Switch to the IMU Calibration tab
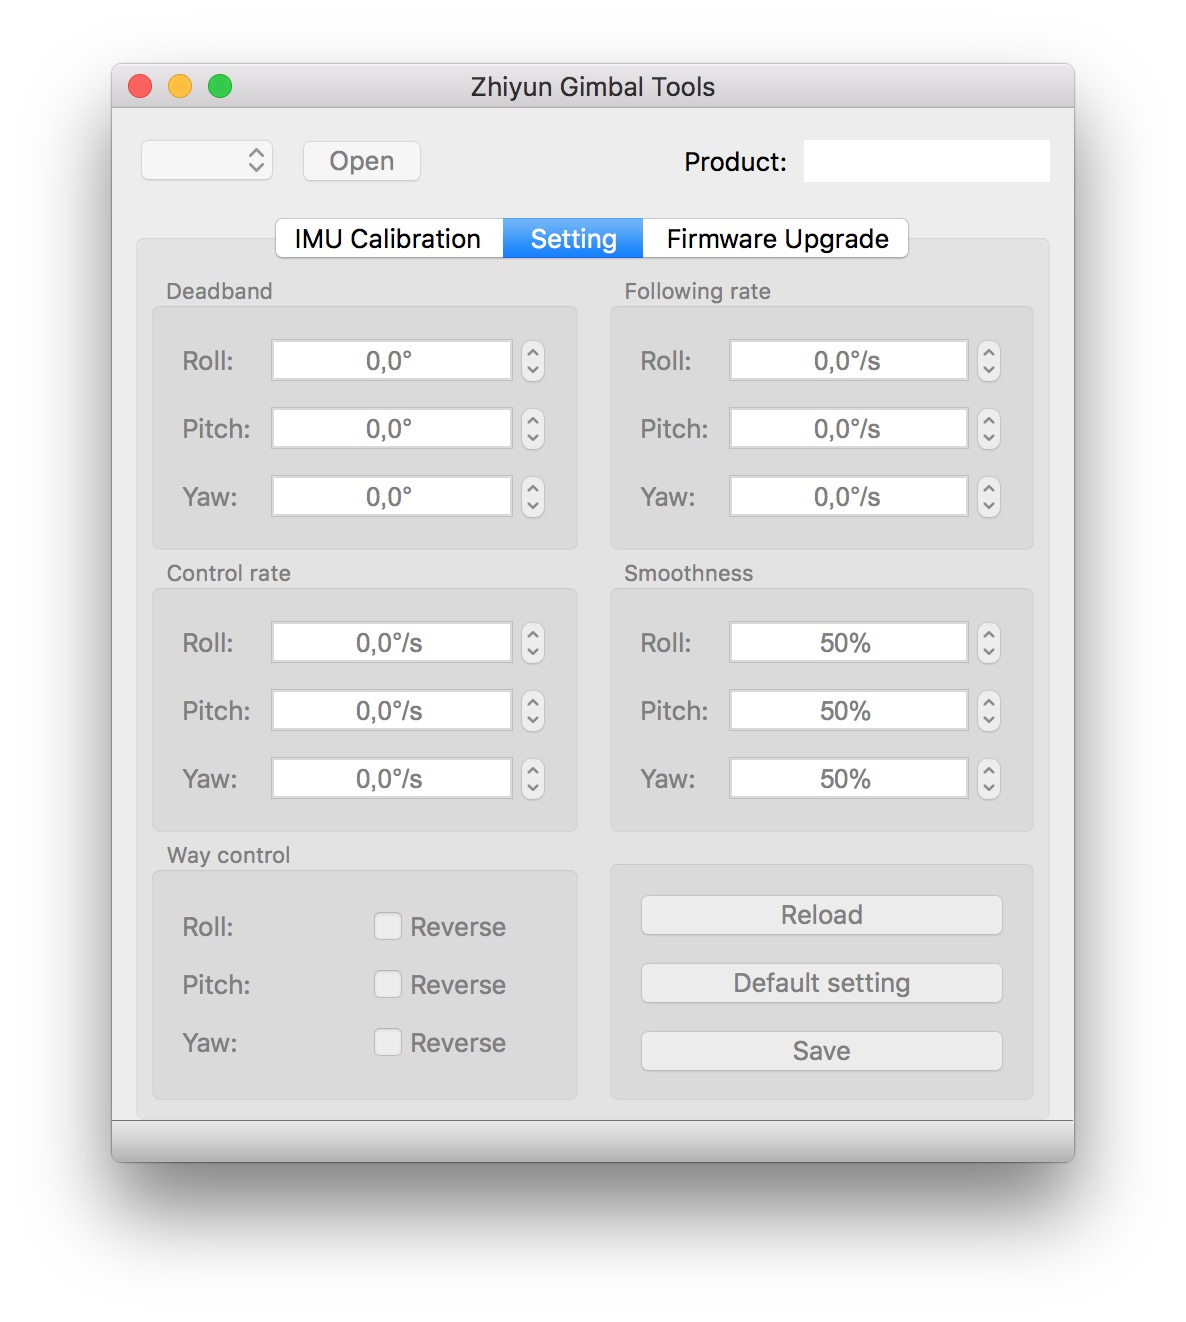Viewport: 1186px width, 1322px height. (x=389, y=239)
